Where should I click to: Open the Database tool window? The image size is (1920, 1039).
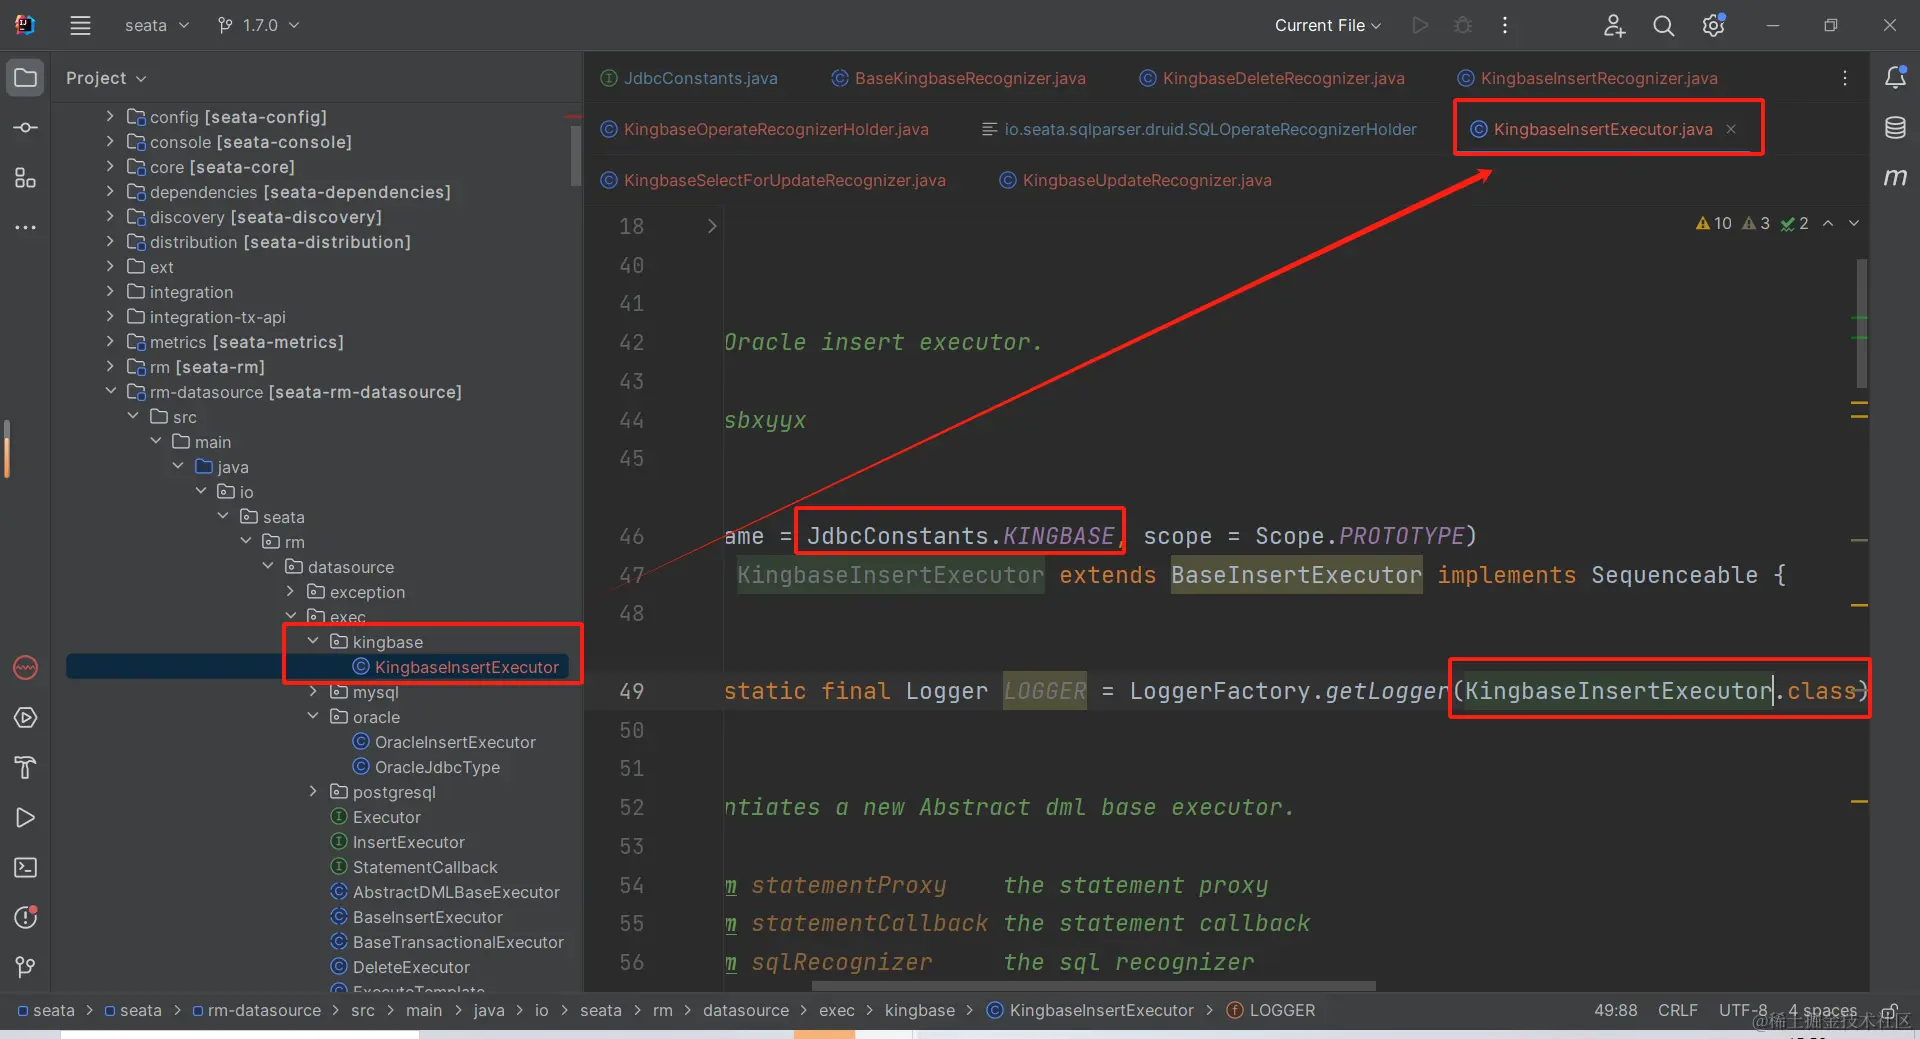click(1895, 128)
